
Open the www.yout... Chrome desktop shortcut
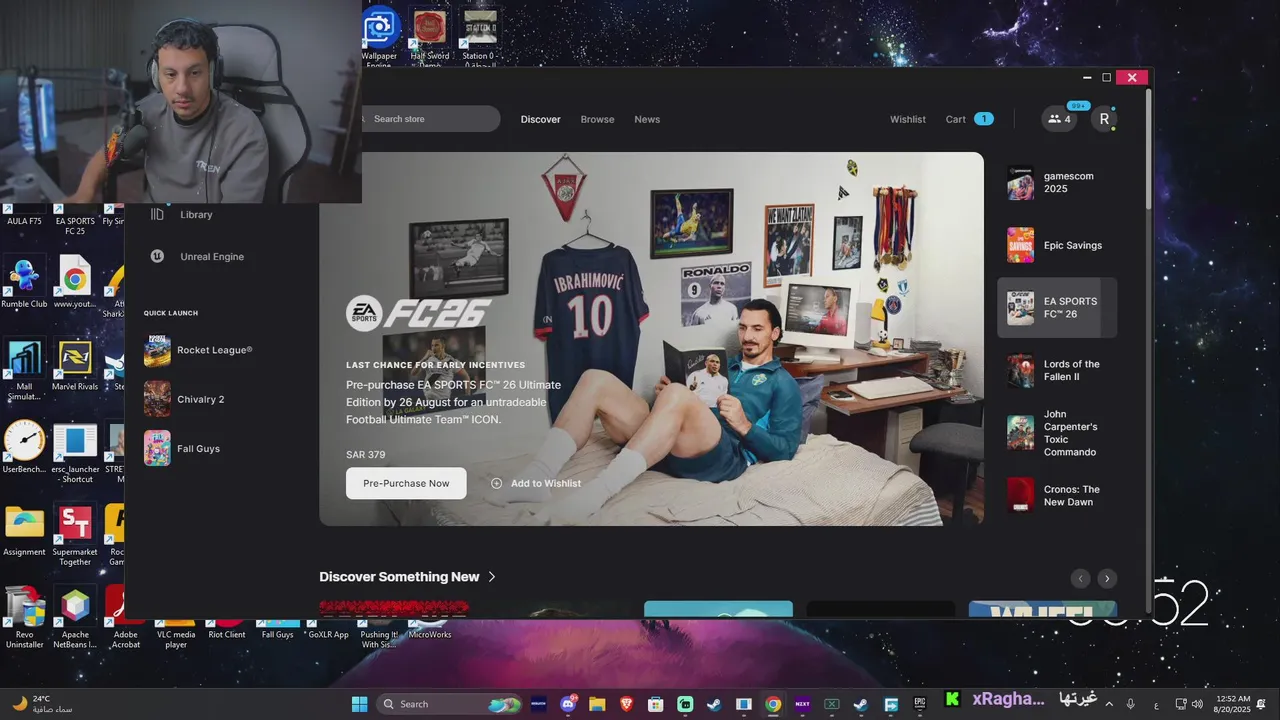74,282
